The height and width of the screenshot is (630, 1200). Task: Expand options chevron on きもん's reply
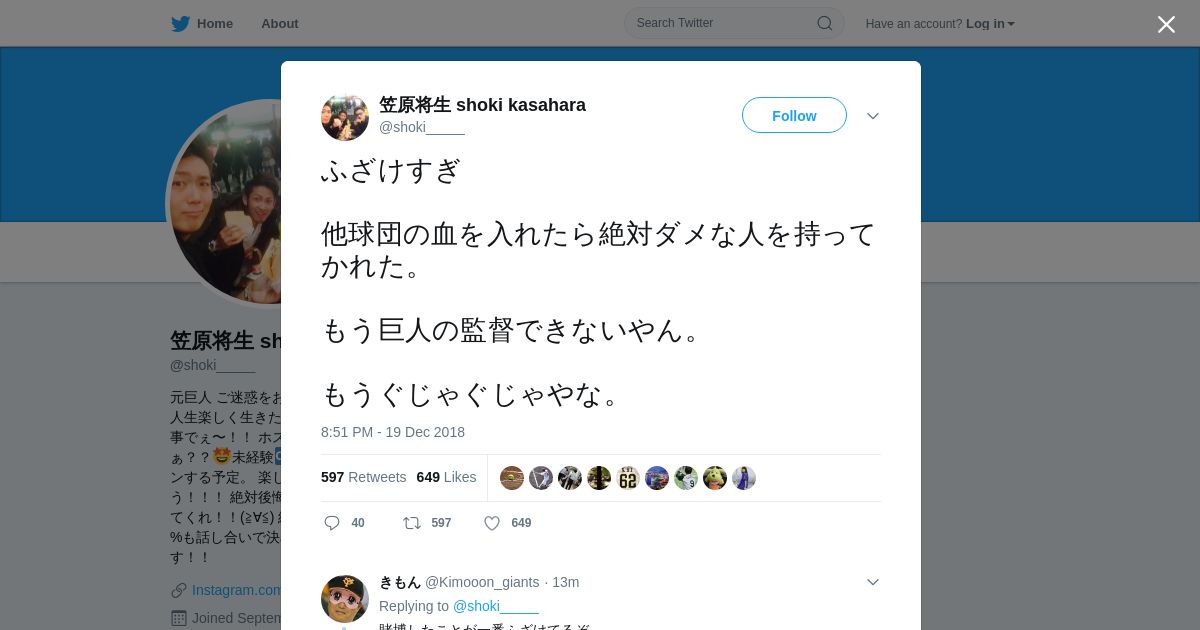(873, 582)
